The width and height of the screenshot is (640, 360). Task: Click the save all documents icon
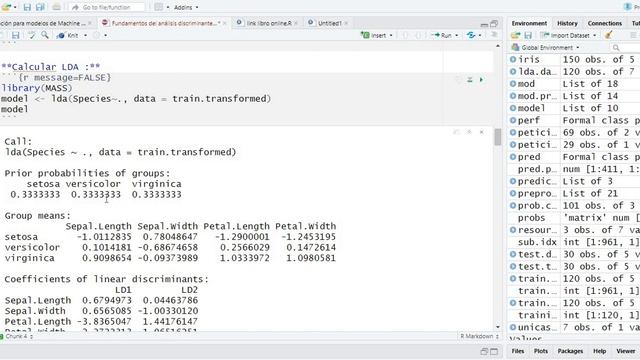pyautogui.click(x=40, y=7)
